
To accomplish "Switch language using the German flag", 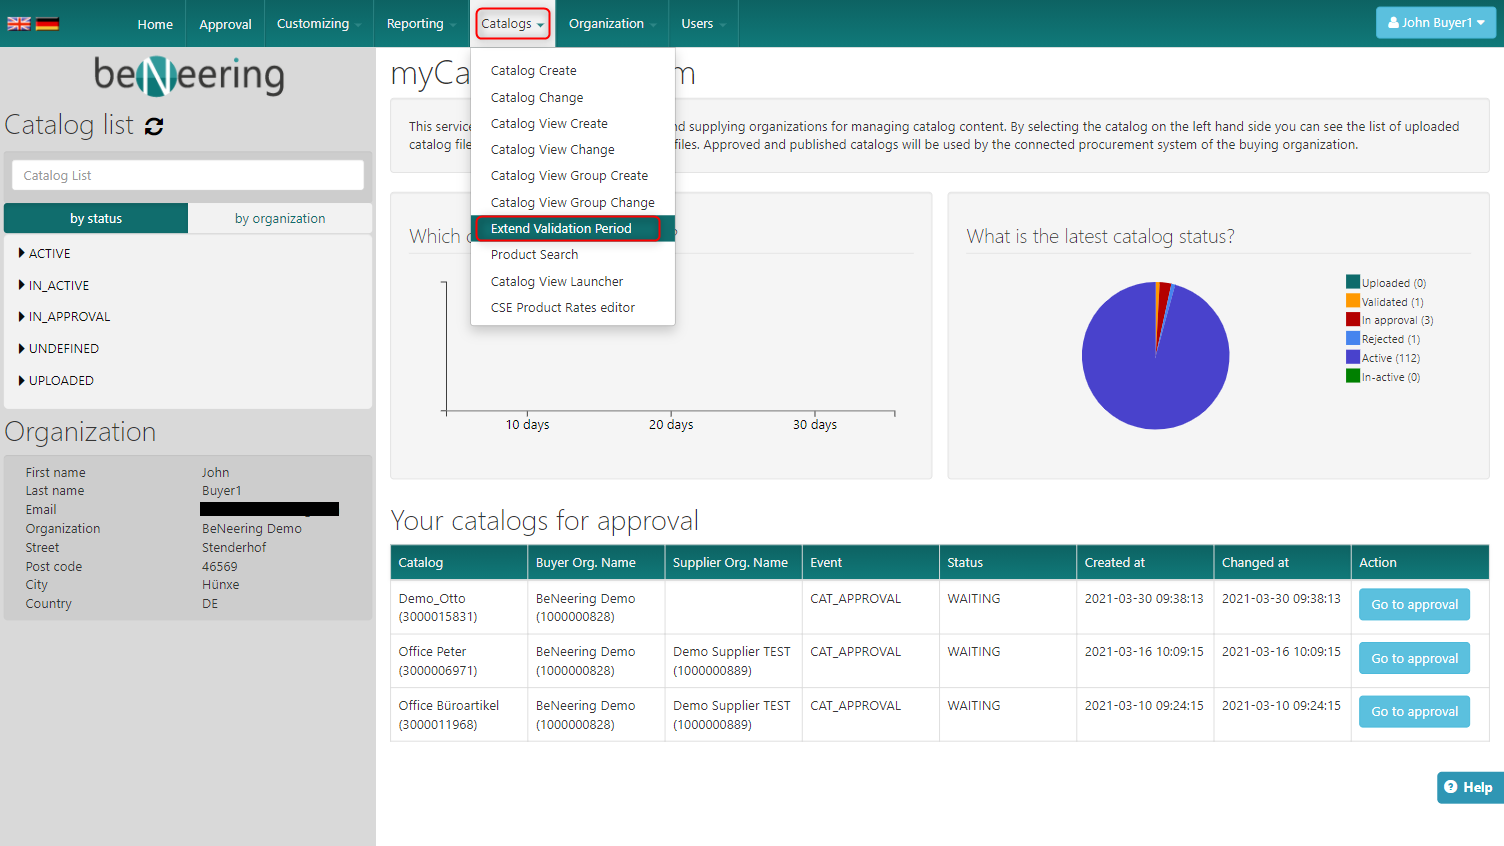I will [47, 24].
